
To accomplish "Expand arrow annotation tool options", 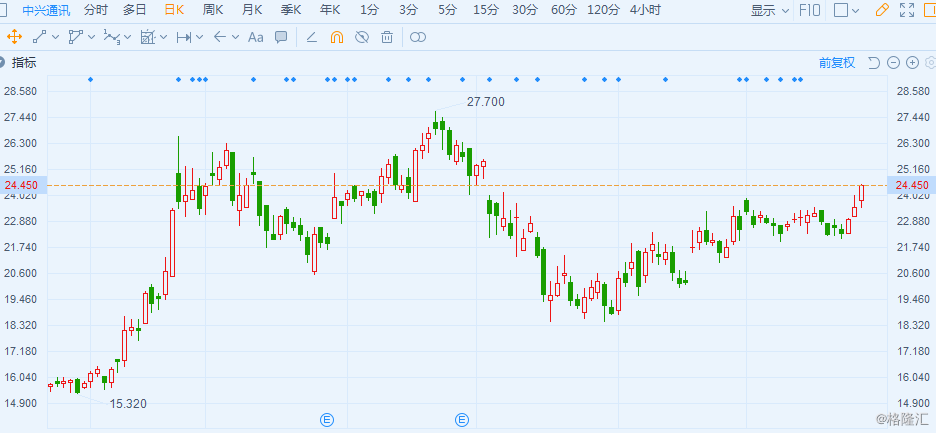I will pos(235,37).
